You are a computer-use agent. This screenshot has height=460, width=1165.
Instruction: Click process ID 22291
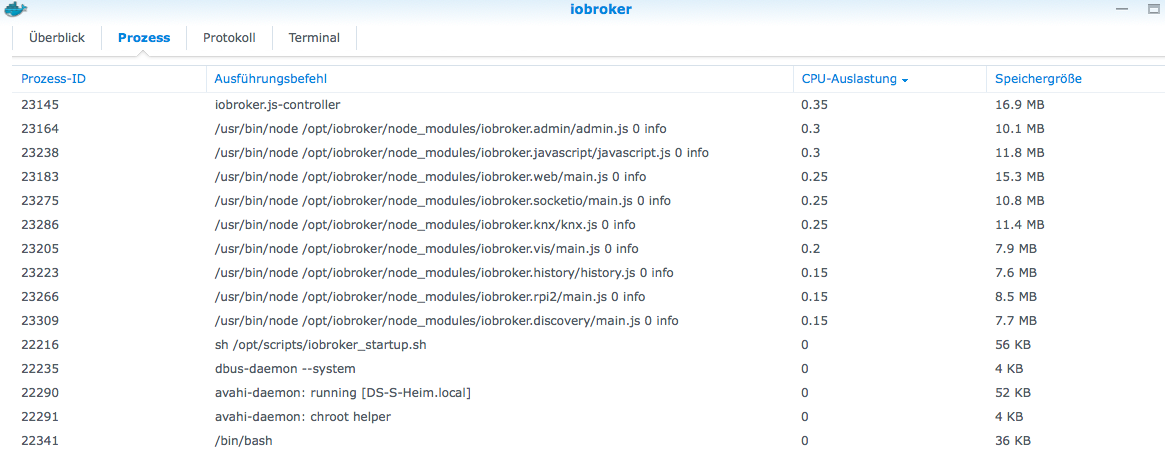coord(40,417)
